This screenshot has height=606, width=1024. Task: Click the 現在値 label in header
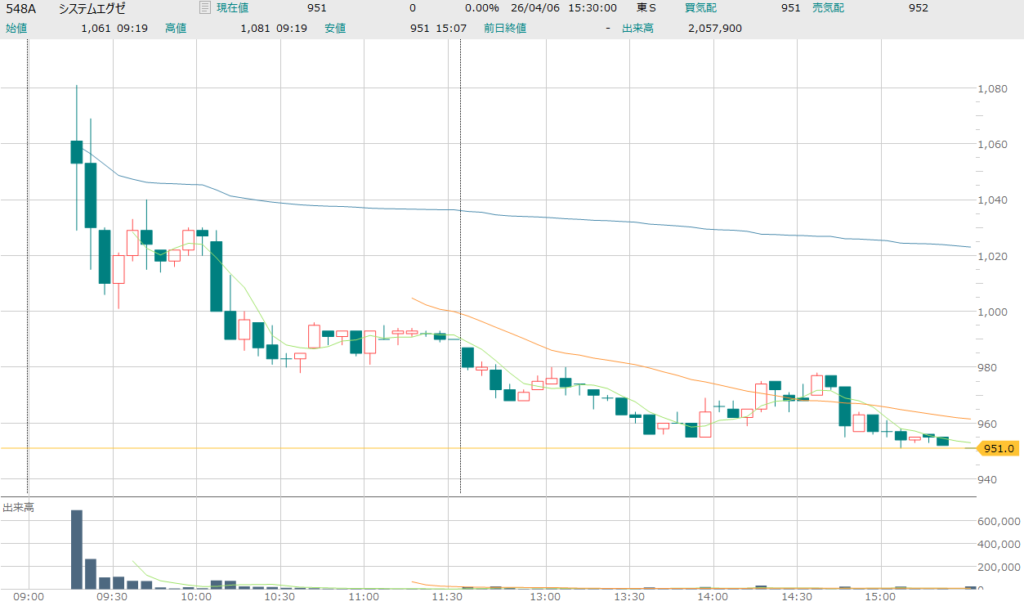pos(233,8)
